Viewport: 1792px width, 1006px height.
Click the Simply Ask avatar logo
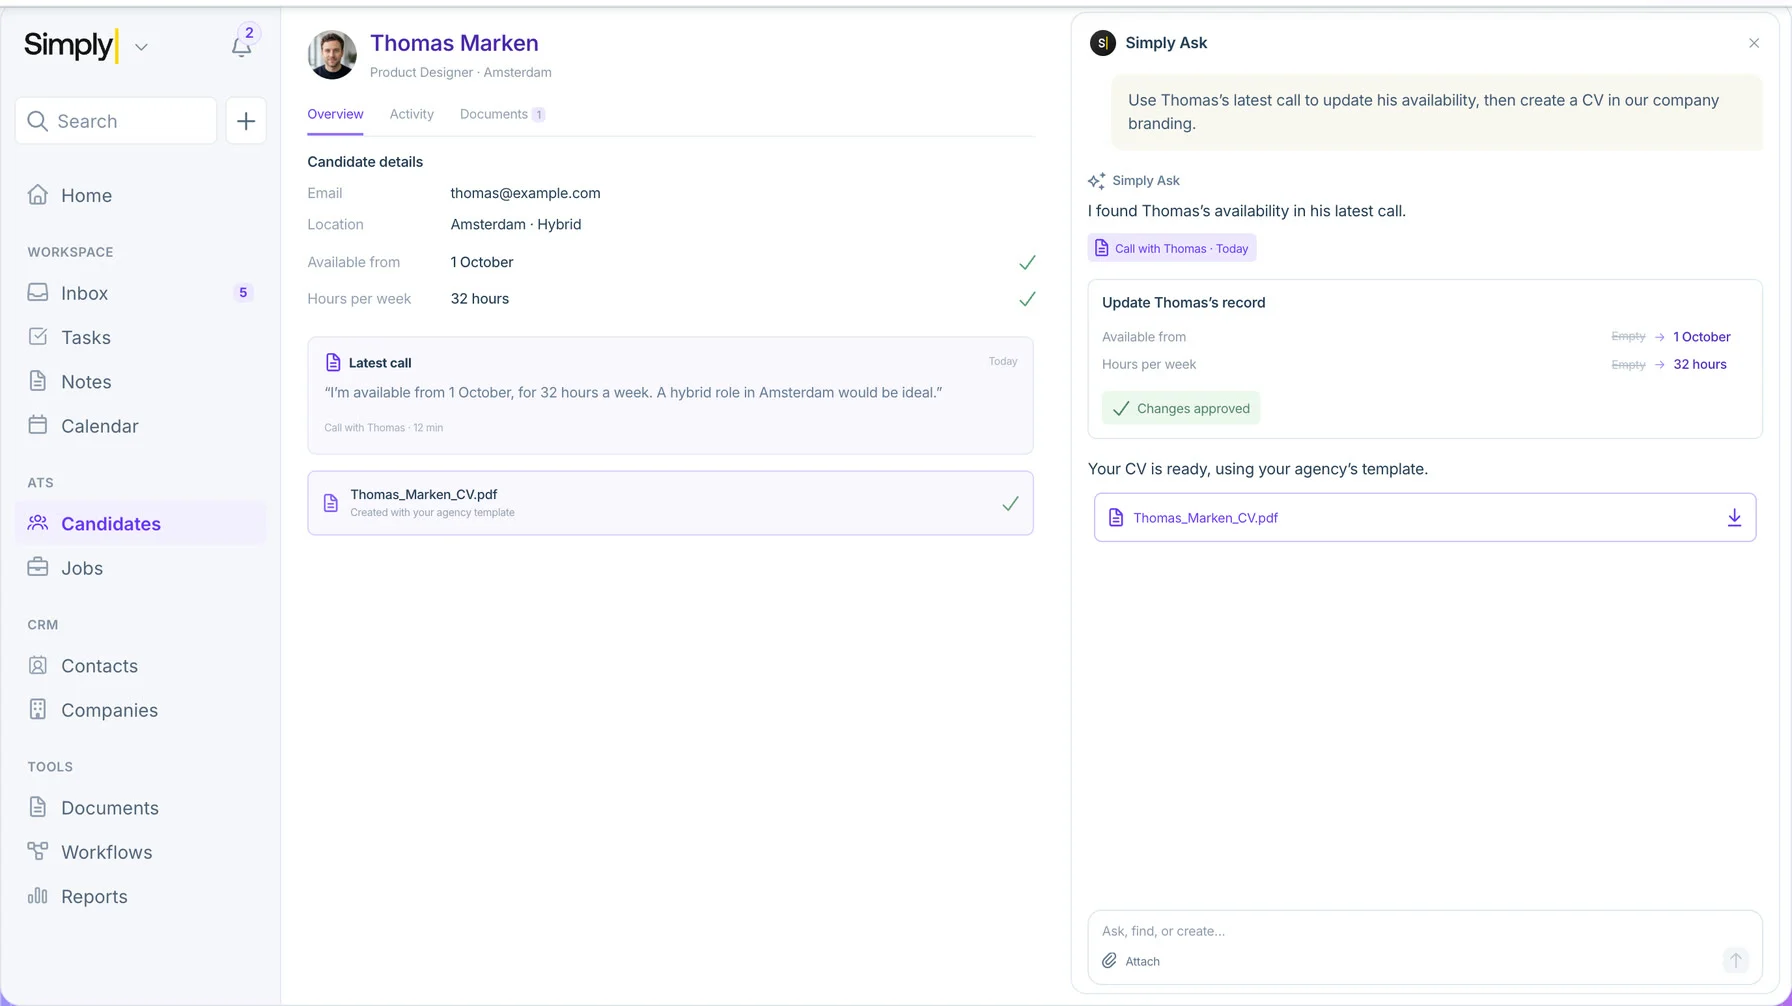[1102, 43]
